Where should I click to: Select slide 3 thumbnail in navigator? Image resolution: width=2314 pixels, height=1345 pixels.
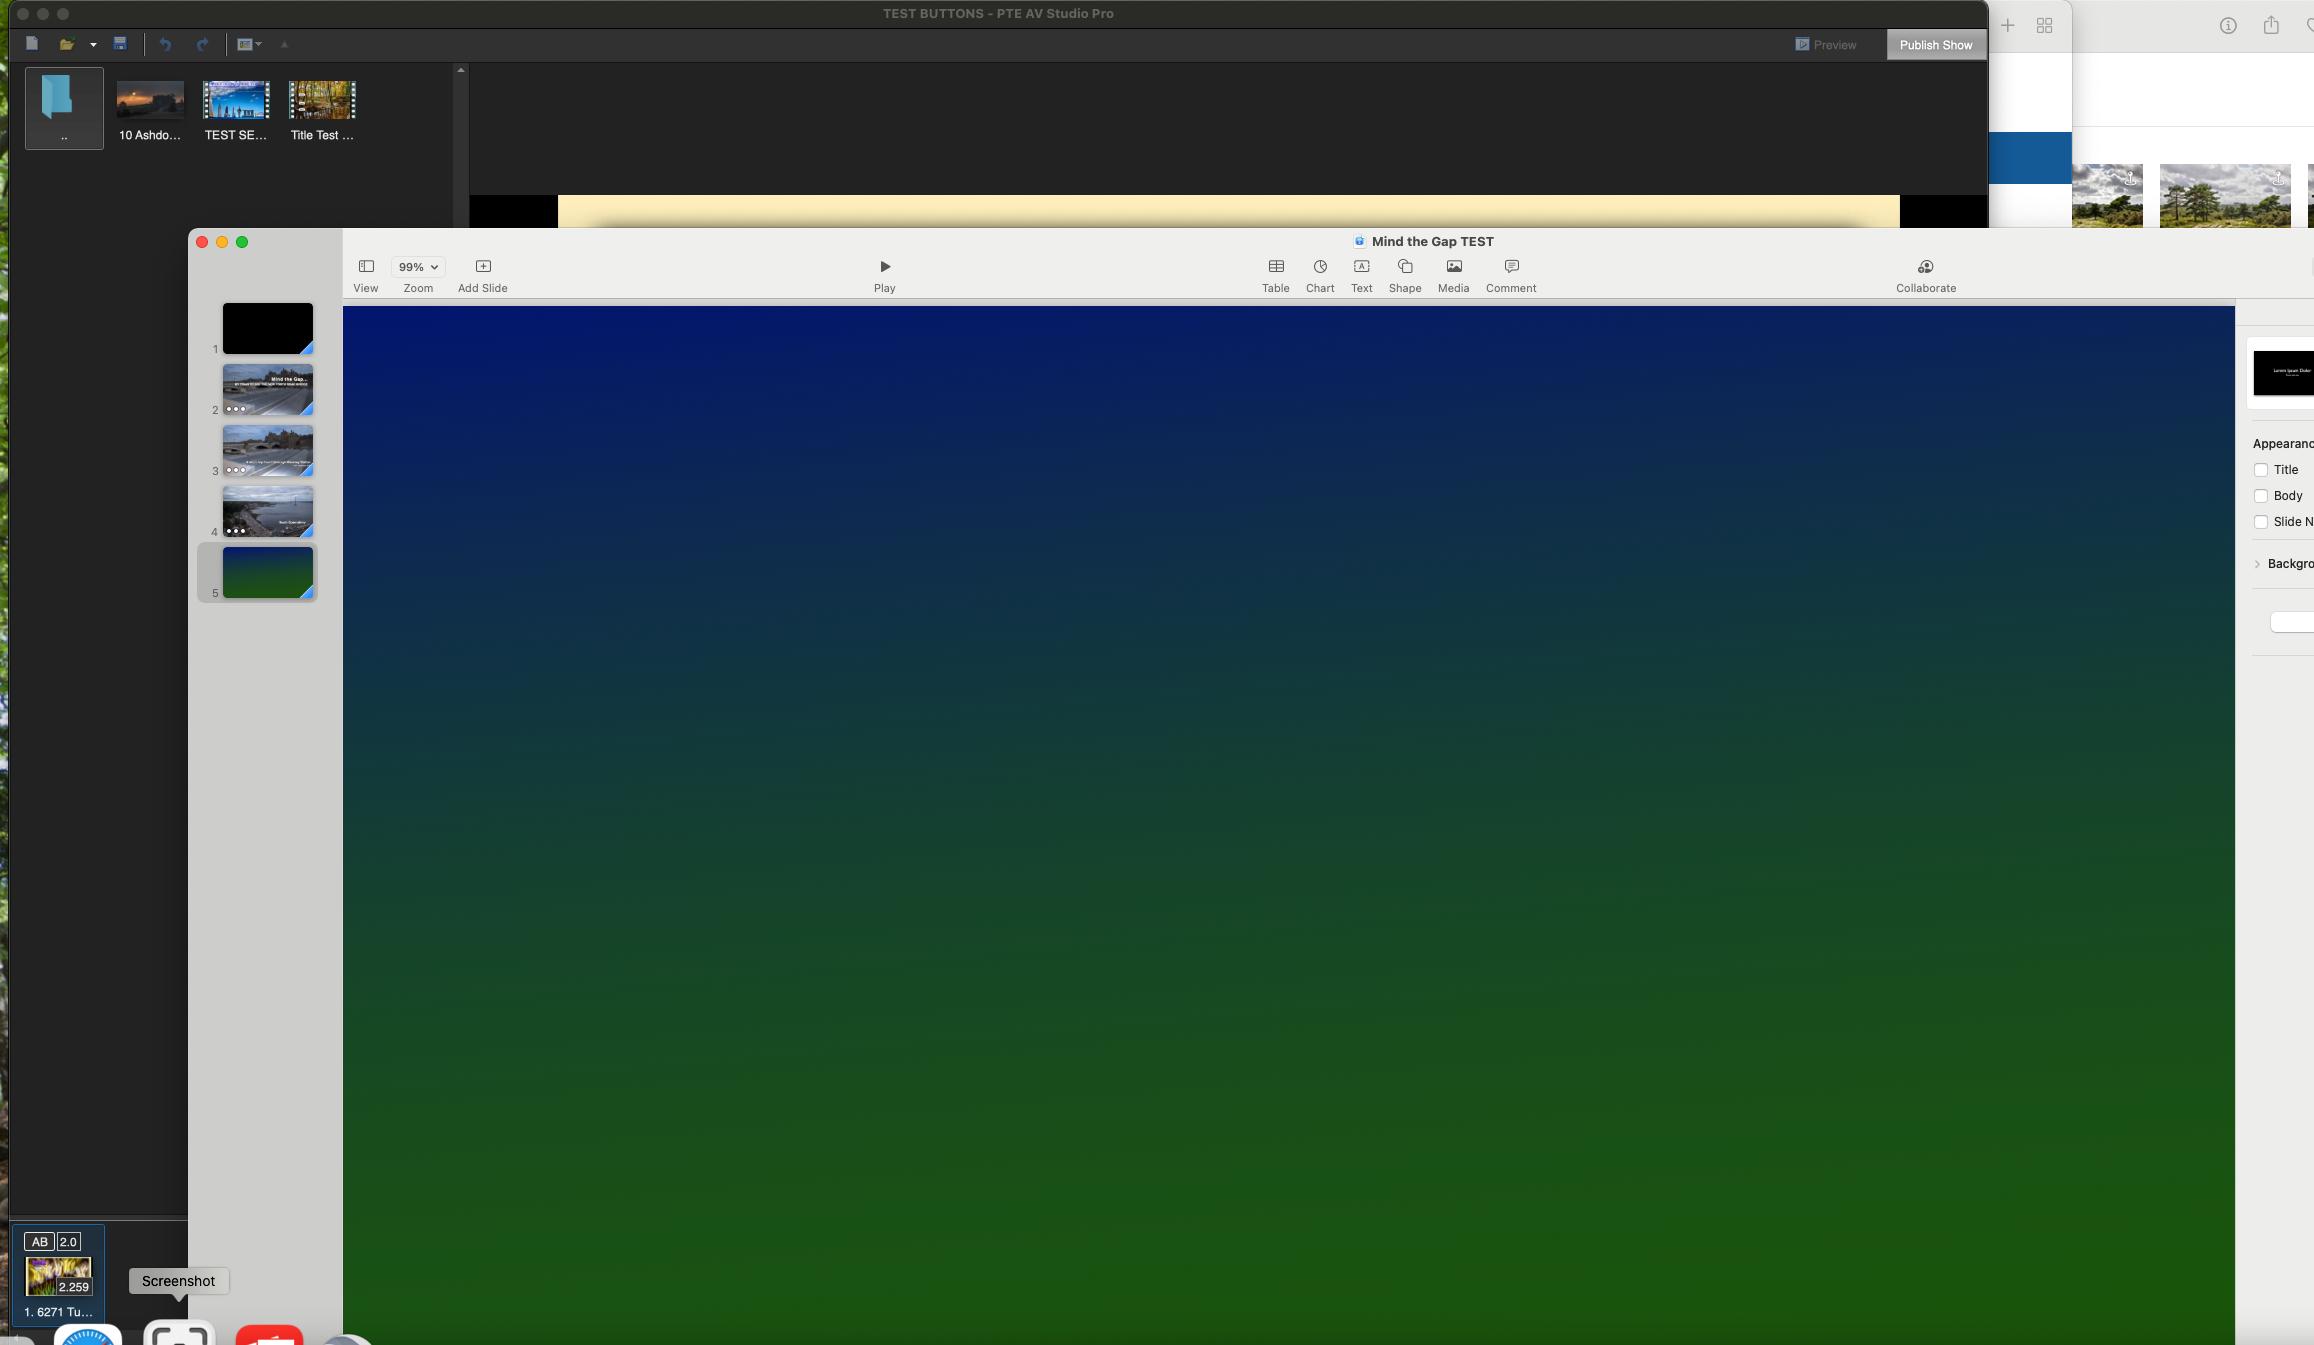tap(267, 451)
